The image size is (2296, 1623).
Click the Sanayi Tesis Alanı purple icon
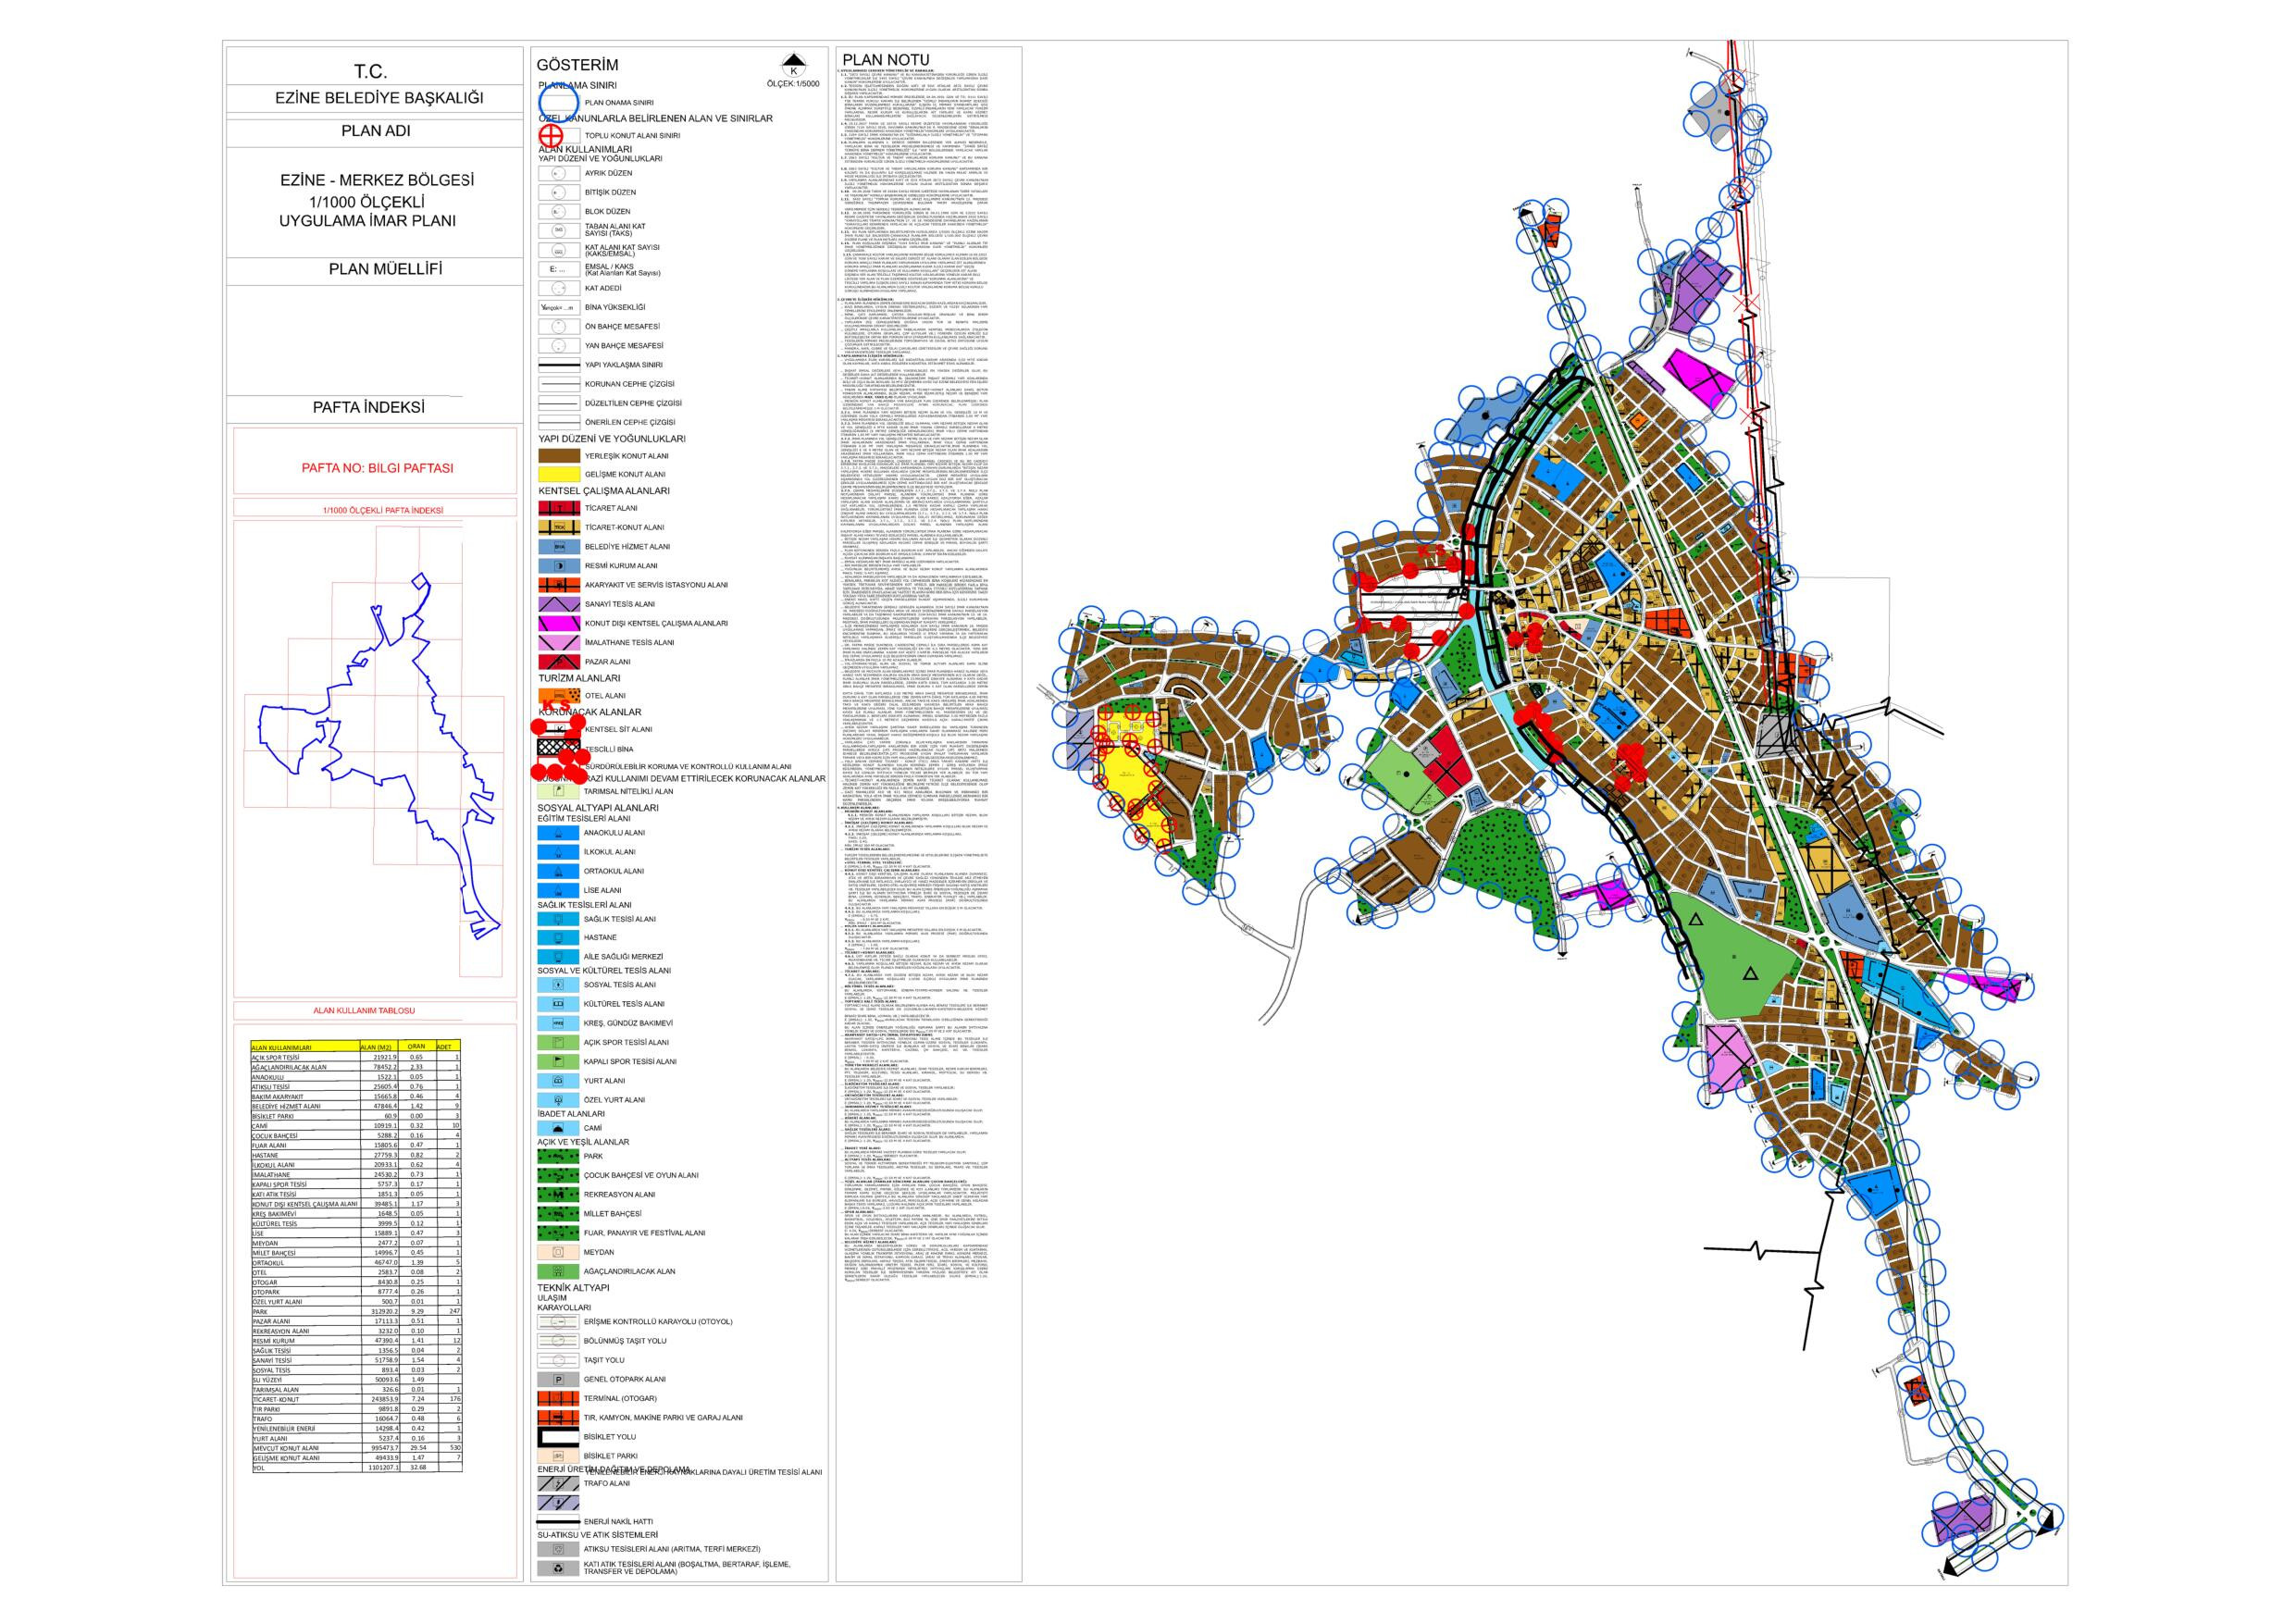click(x=559, y=604)
